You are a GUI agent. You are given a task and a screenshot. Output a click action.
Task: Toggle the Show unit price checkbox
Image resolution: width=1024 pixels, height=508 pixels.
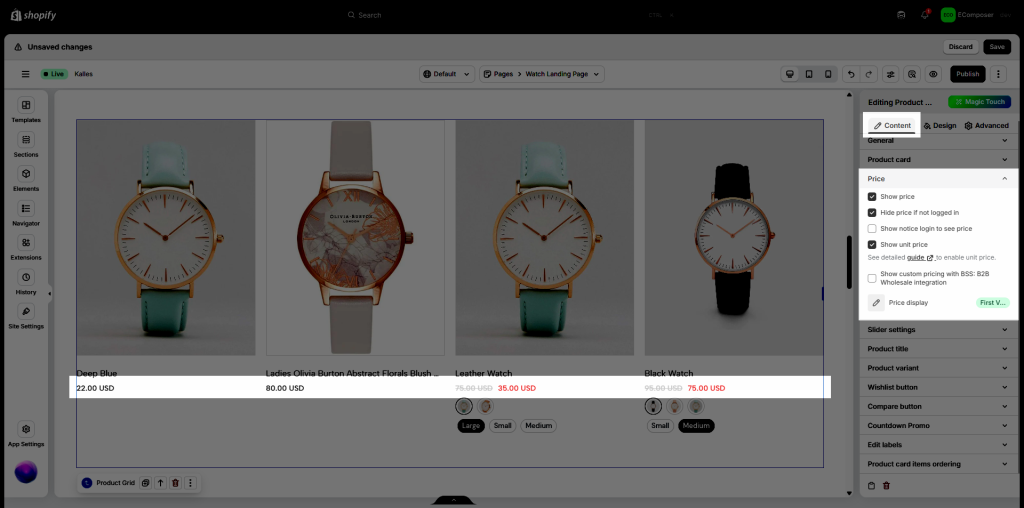tap(872, 245)
